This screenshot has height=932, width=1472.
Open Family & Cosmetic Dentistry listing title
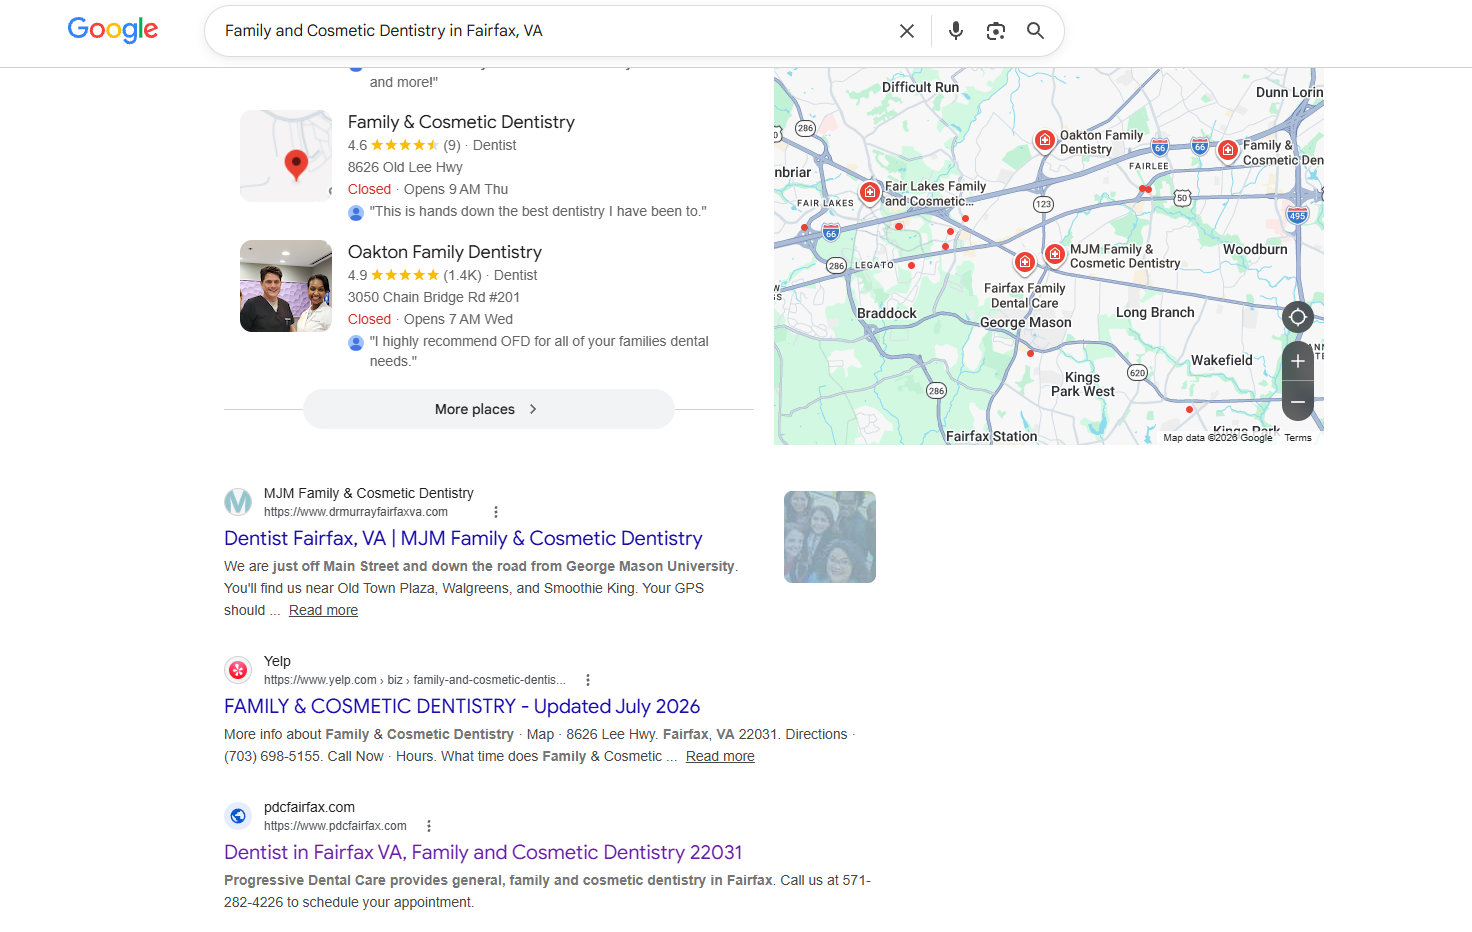coord(461,122)
